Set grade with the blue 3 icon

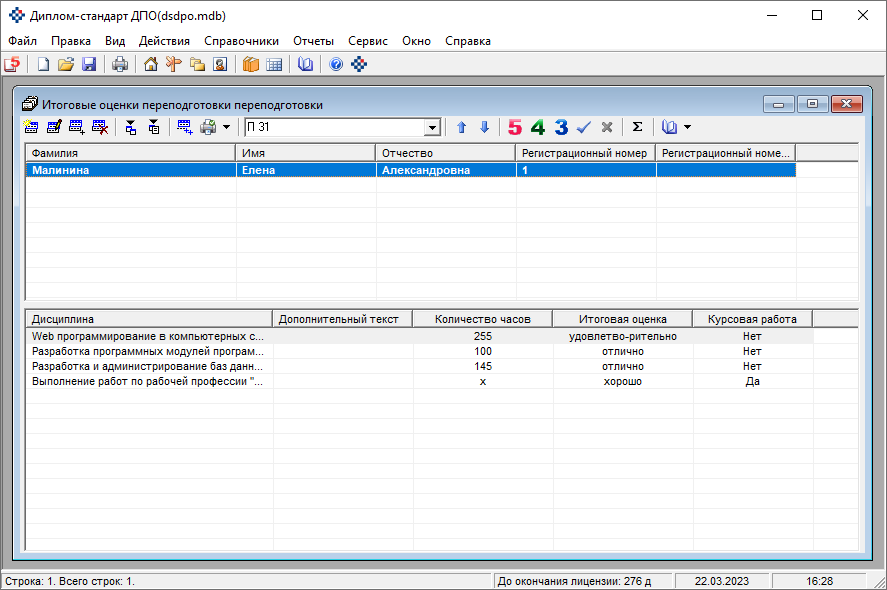(561, 128)
